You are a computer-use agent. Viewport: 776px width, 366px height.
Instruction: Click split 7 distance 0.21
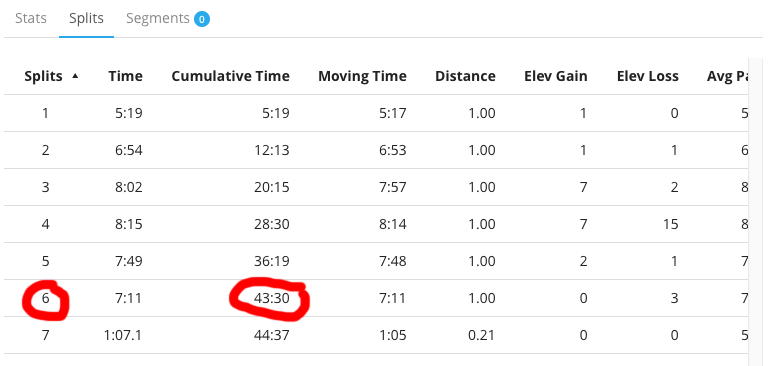[482, 335]
